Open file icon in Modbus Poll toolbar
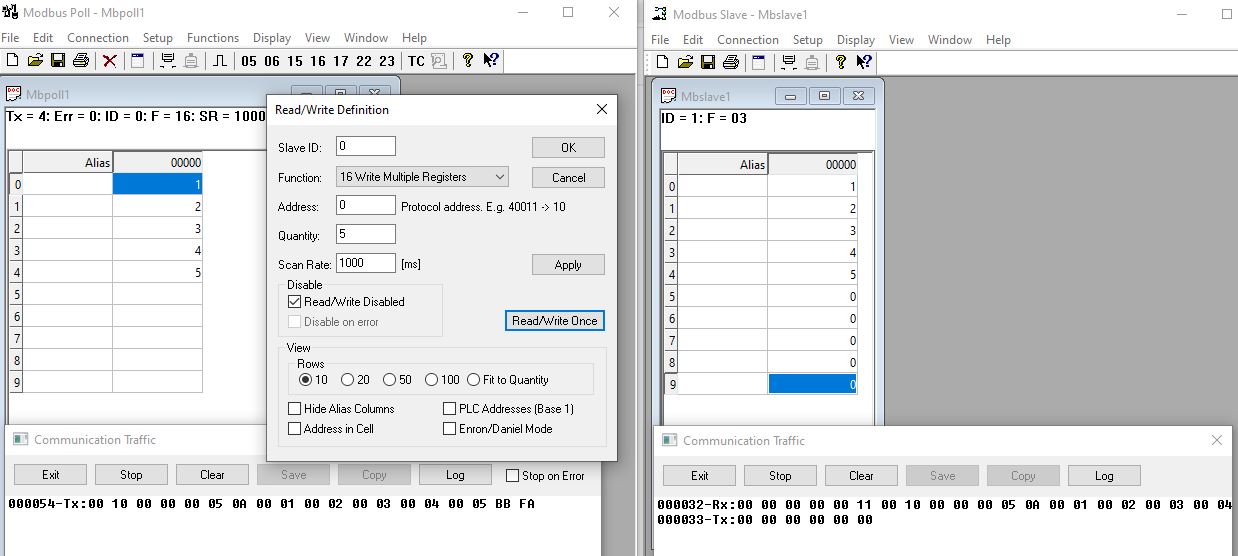Image resolution: width=1238 pixels, height=556 pixels. point(35,61)
